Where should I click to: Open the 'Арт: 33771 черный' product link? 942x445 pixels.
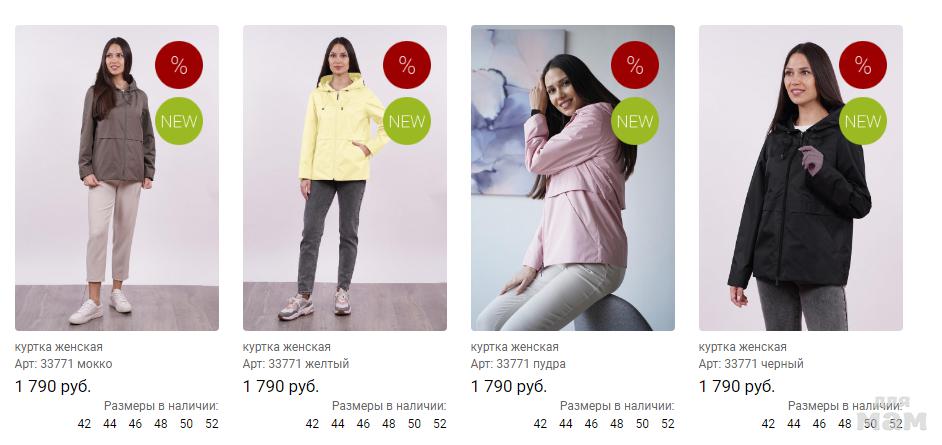tap(751, 364)
